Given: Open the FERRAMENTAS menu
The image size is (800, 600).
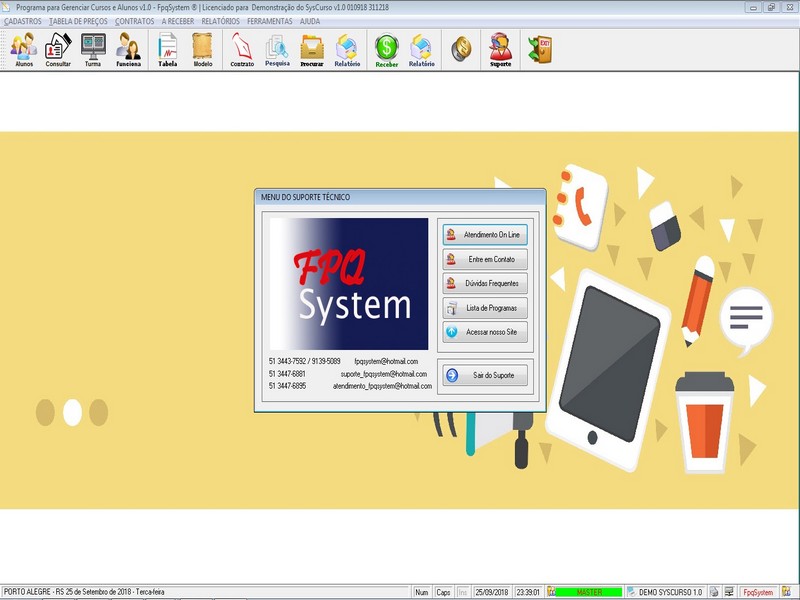Looking at the screenshot, I should (269, 21).
